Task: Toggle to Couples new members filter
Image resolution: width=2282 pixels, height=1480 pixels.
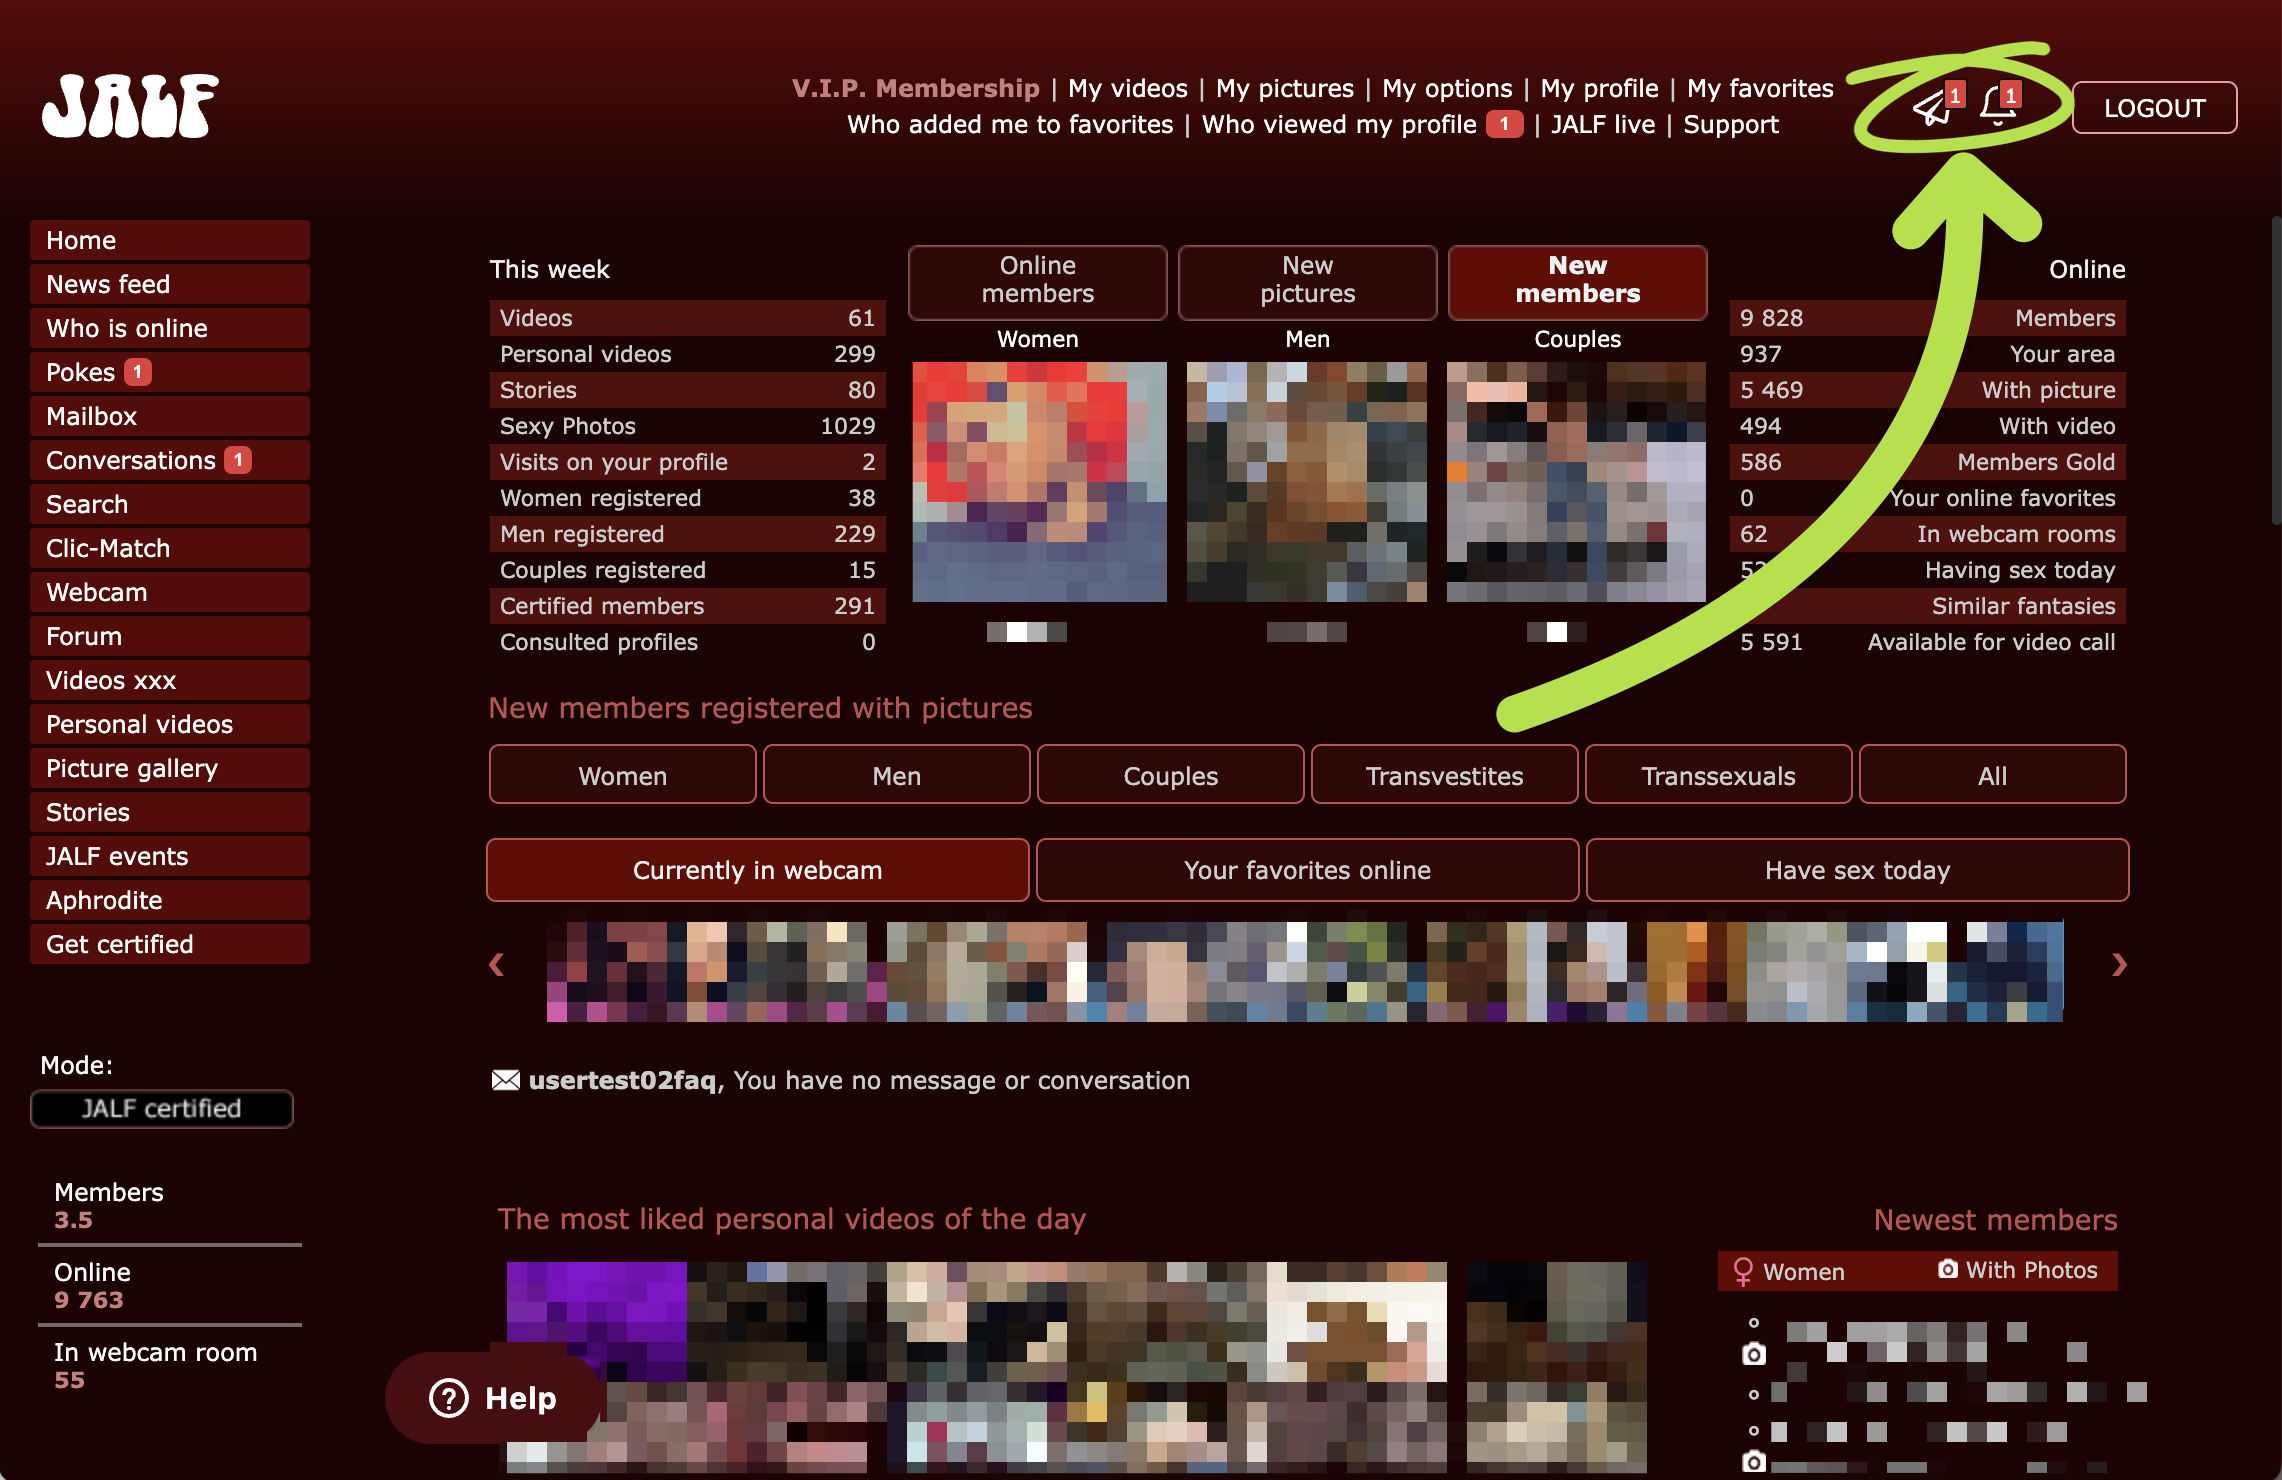Action: (1169, 773)
